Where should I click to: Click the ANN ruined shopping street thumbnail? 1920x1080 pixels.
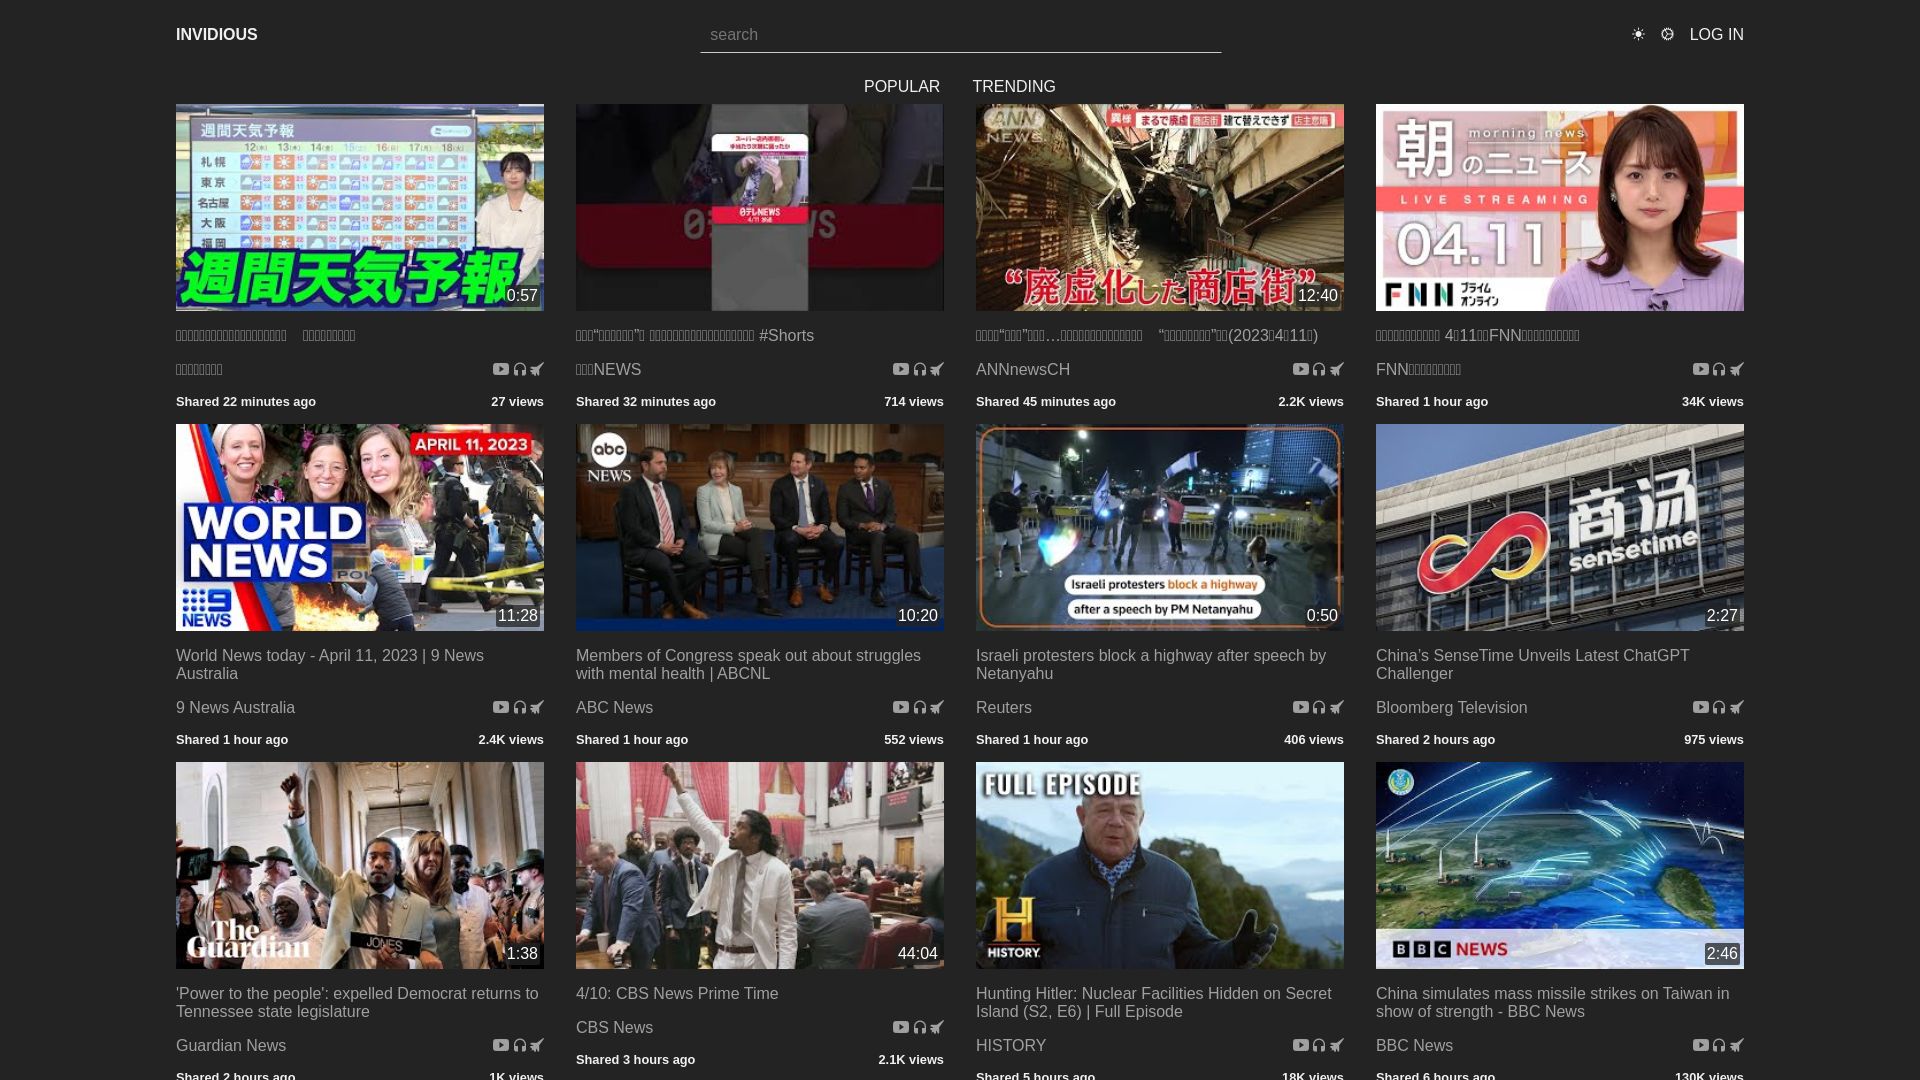tap(1160, 207)
